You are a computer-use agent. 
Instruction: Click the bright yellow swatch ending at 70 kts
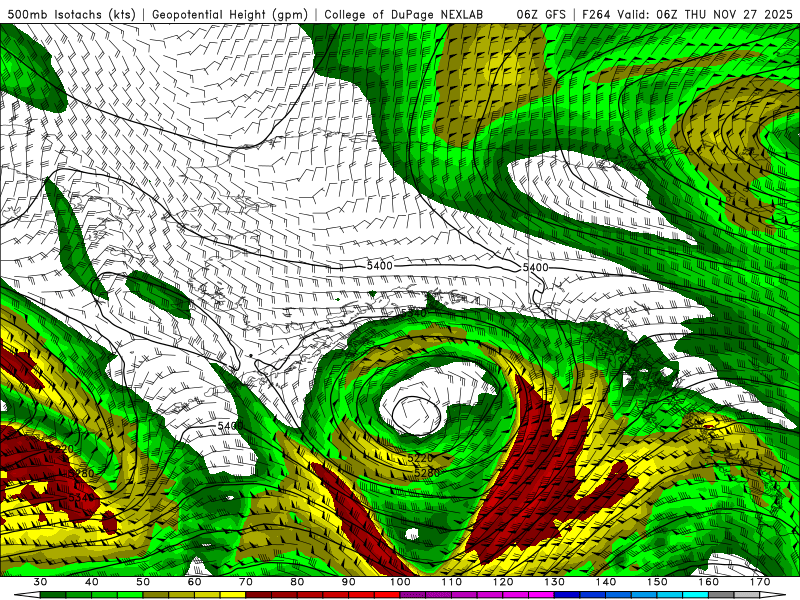point(233,595)
